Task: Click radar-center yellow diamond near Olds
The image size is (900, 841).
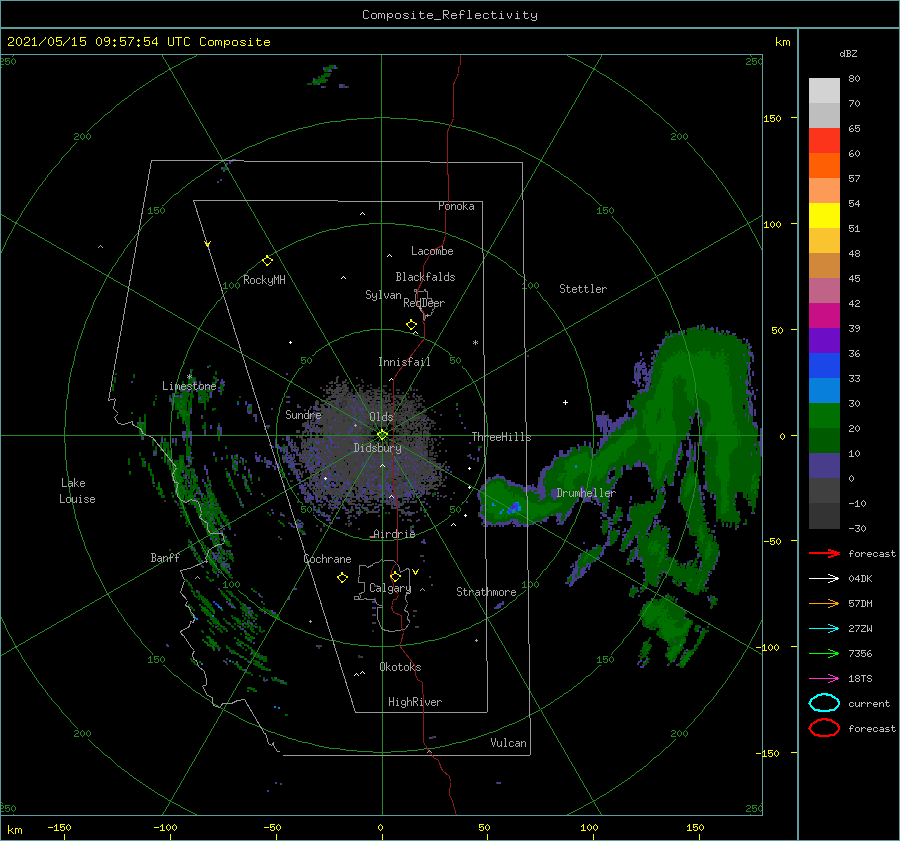Action: pos(382,435)
